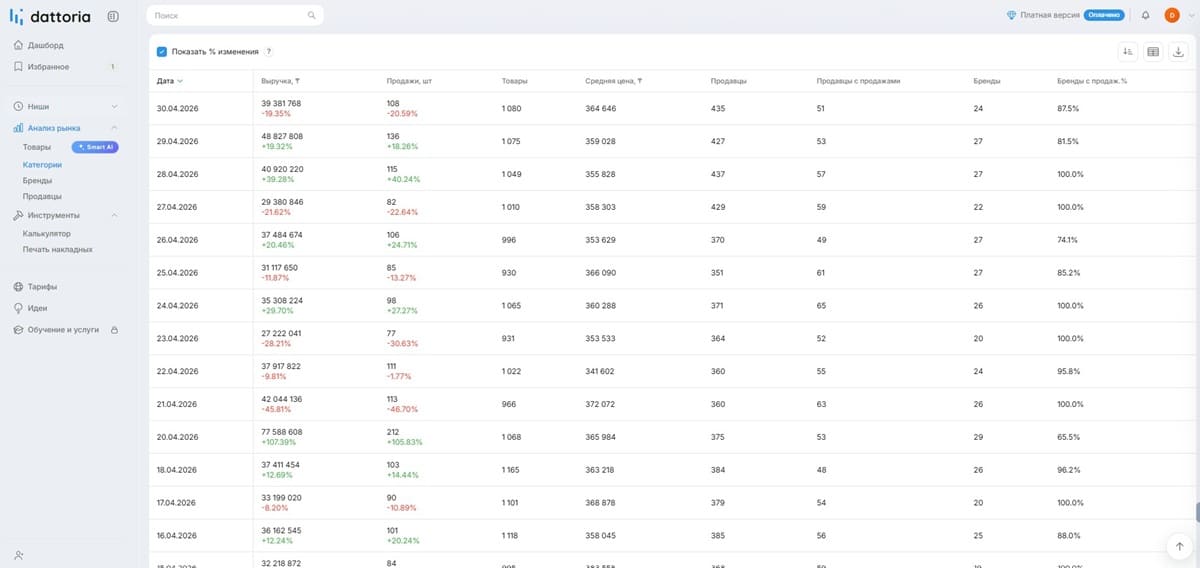Click the table's Бренды column header
This screenshot has width=1200, height=568.
[x=987, y=81]
